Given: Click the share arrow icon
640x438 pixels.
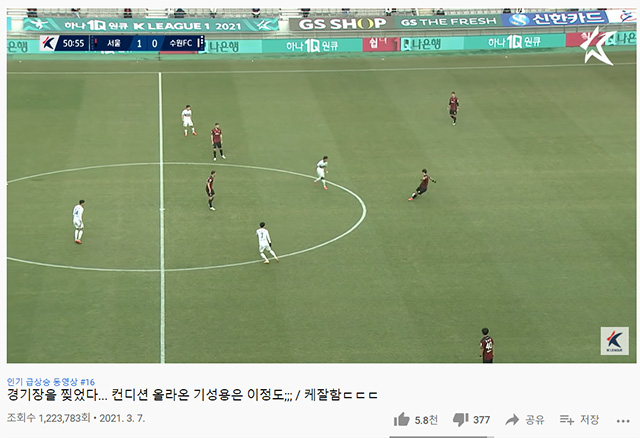Looking at the screenshot, I should tap(512, 420).
